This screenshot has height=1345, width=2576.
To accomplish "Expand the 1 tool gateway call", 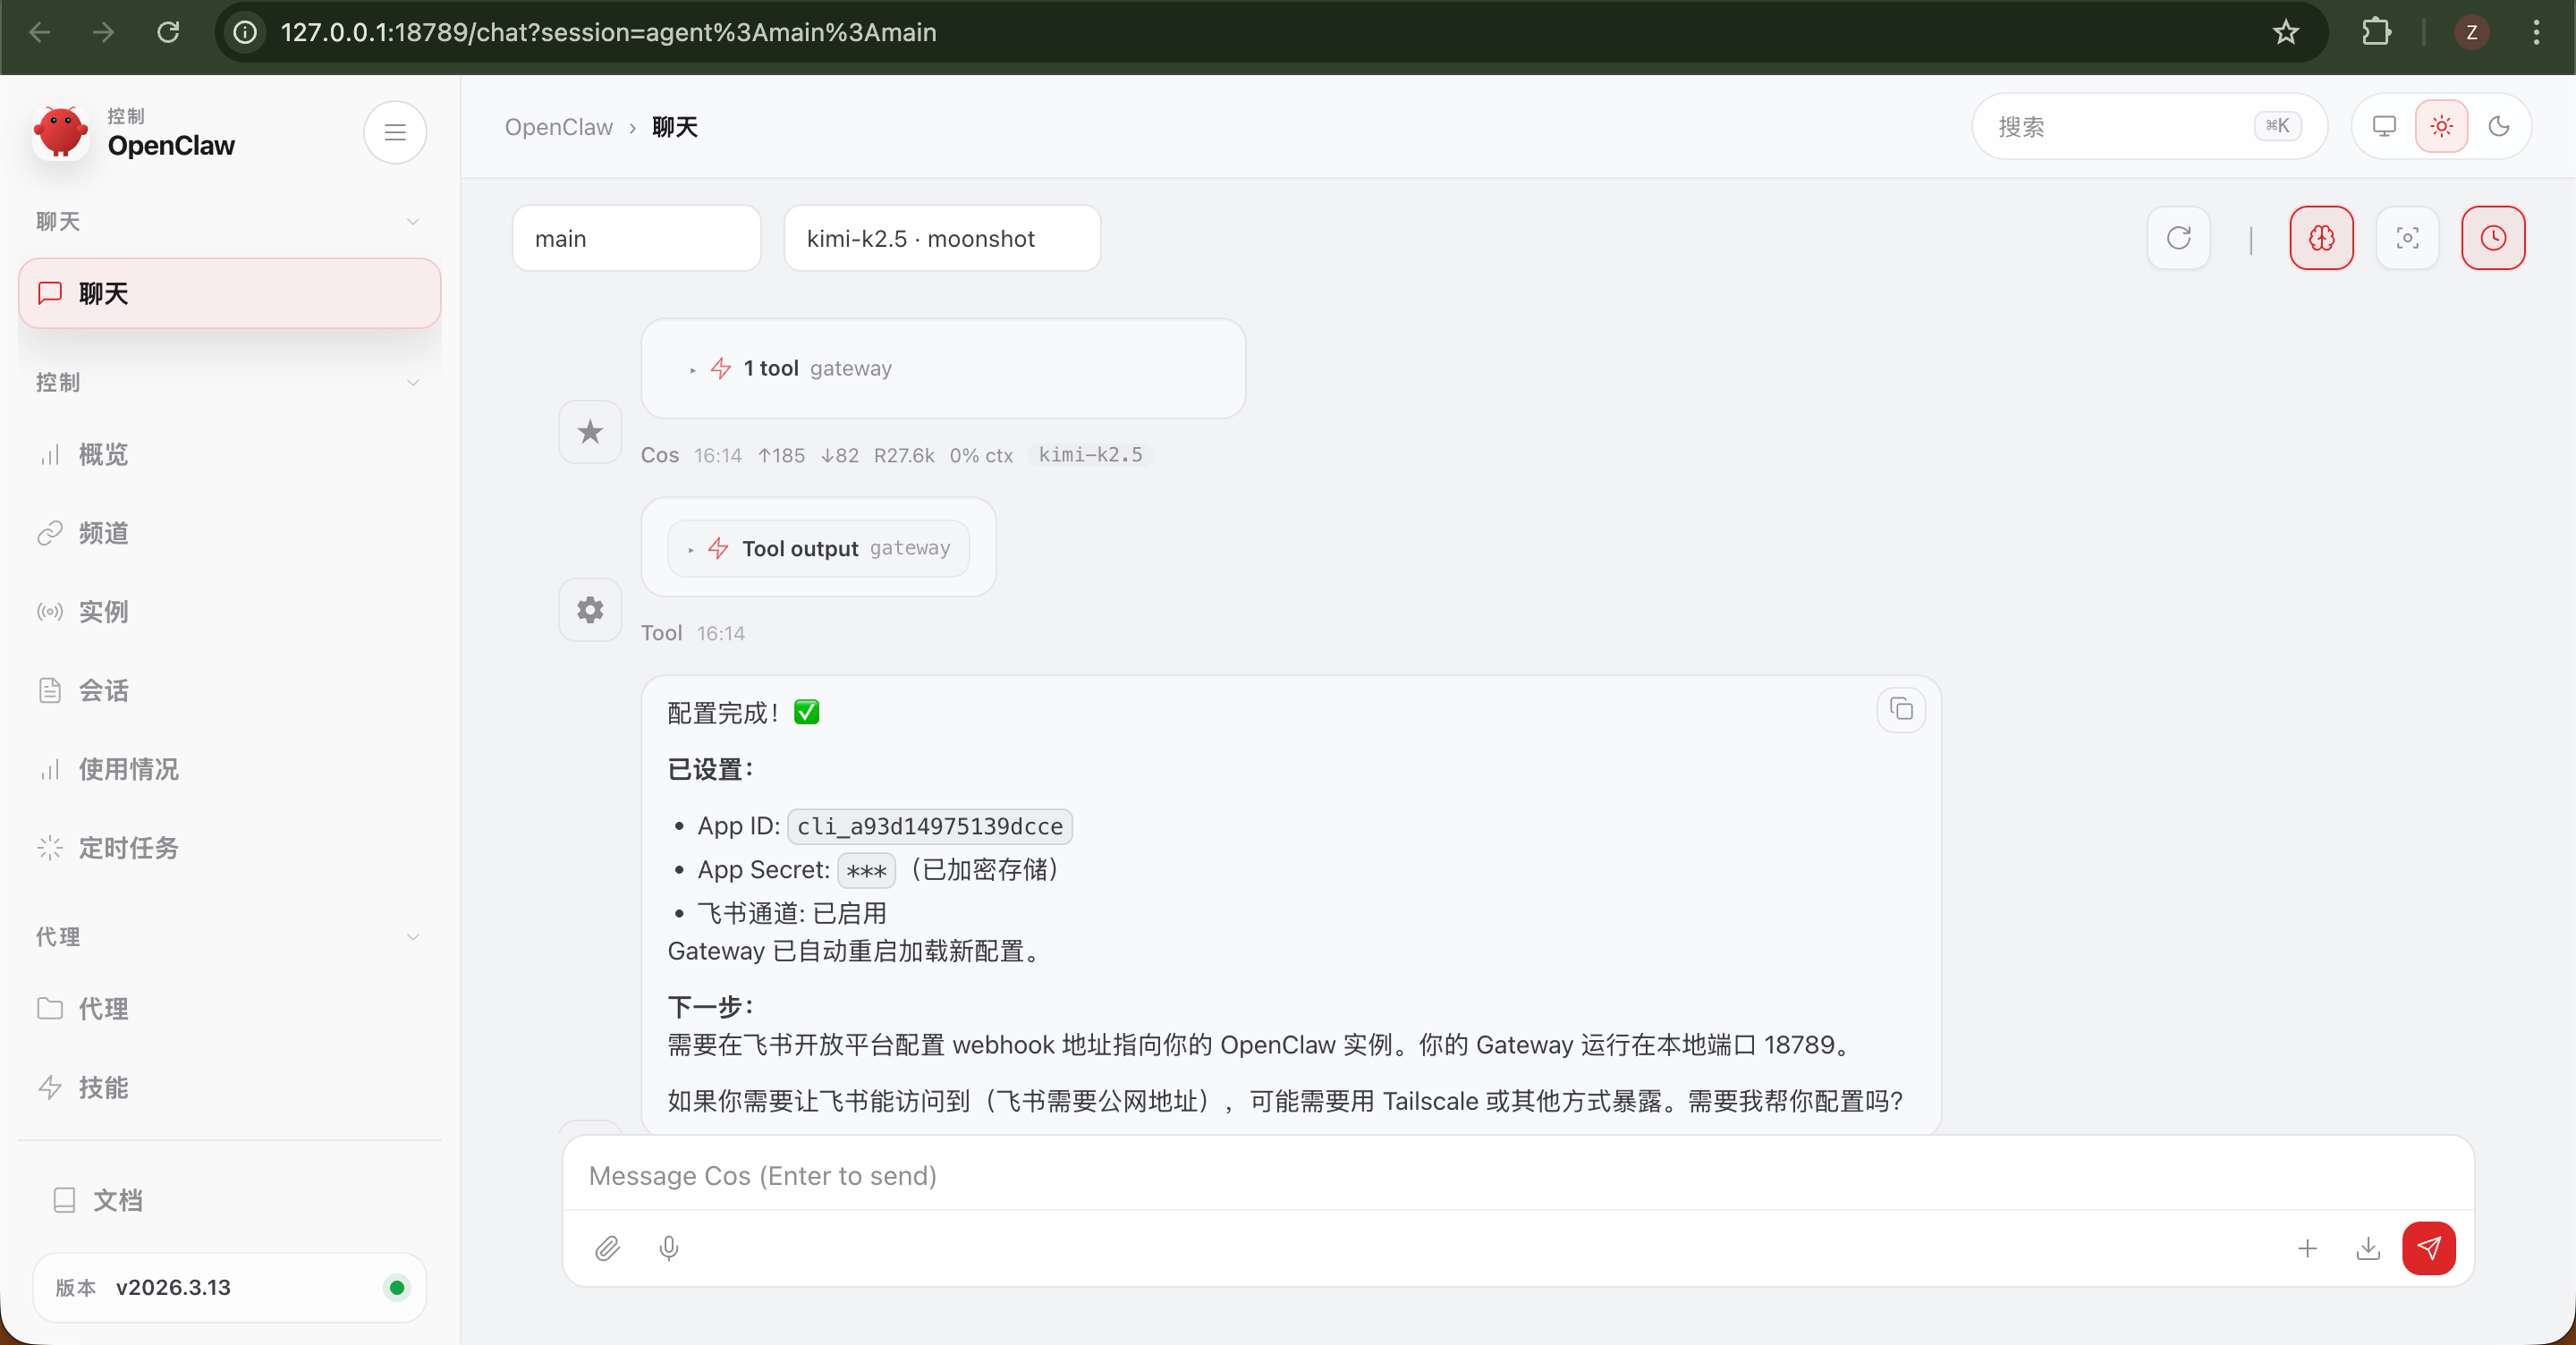I will pyautogui.click(x=791, y=369).
